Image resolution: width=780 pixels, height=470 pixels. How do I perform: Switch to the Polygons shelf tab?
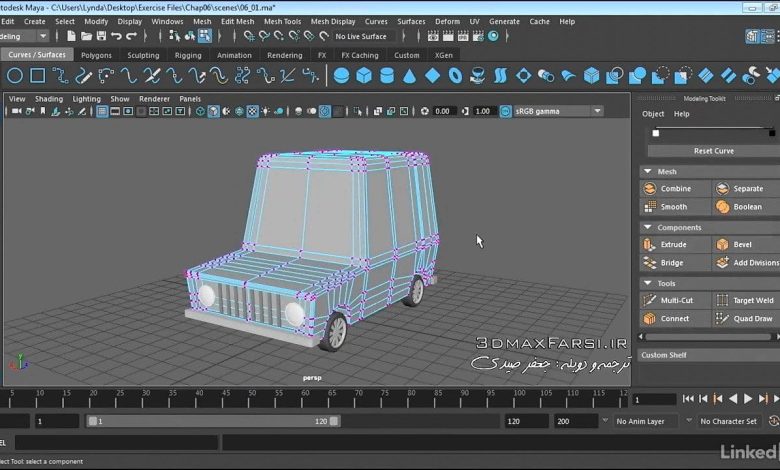97,55
